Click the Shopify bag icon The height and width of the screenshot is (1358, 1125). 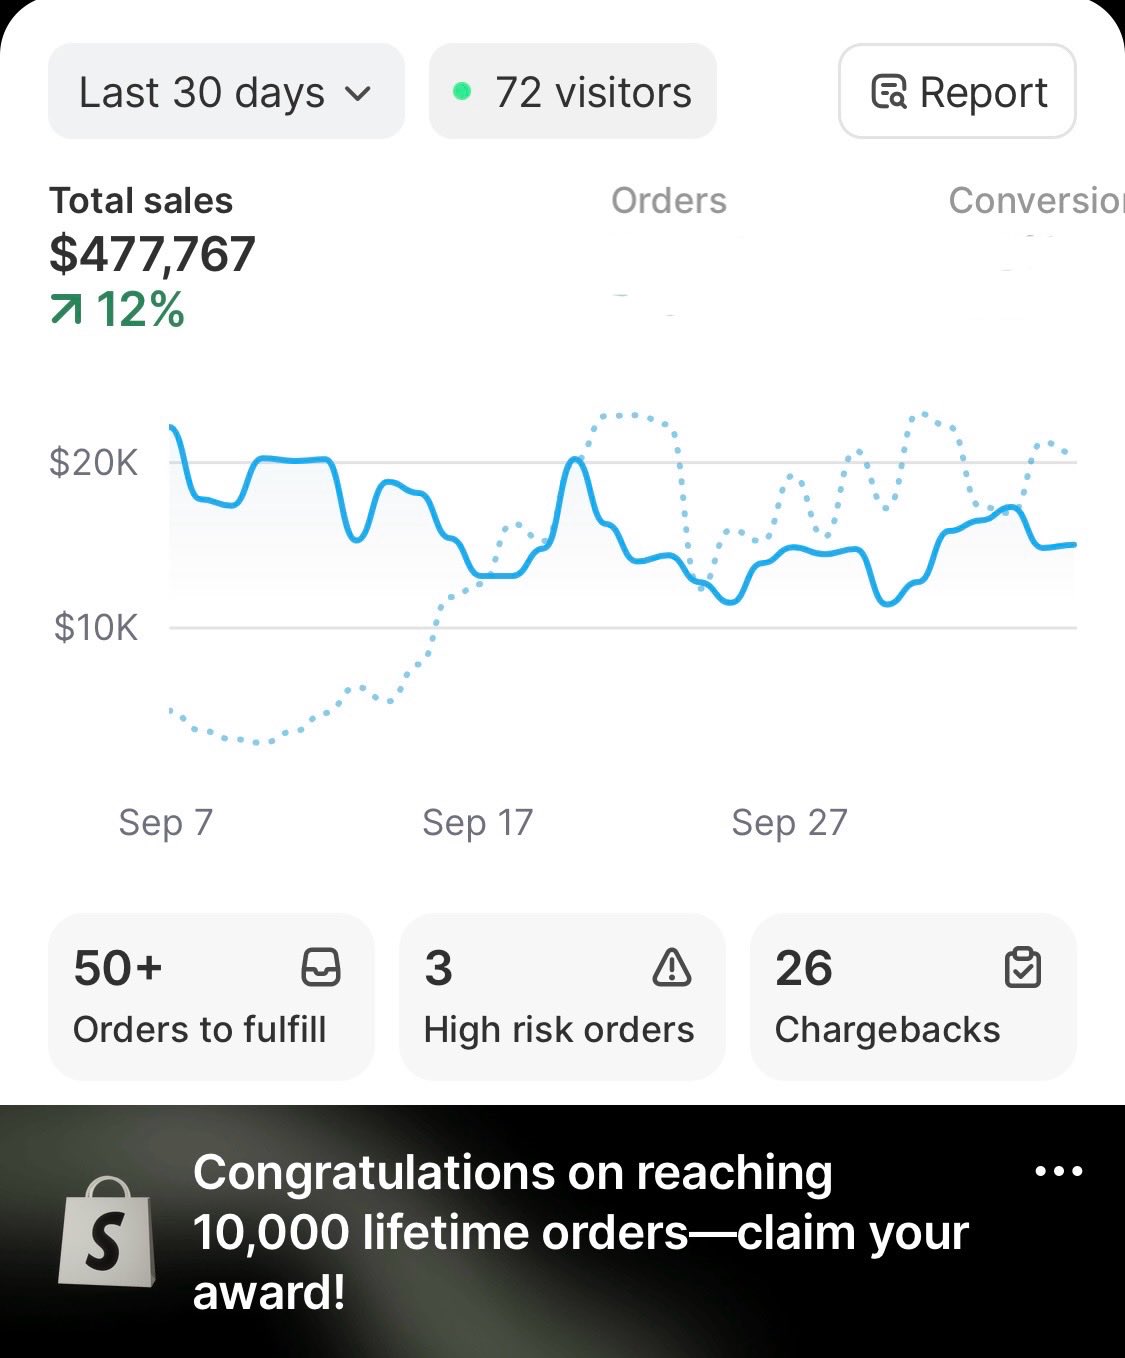[x=106, y=1233]
